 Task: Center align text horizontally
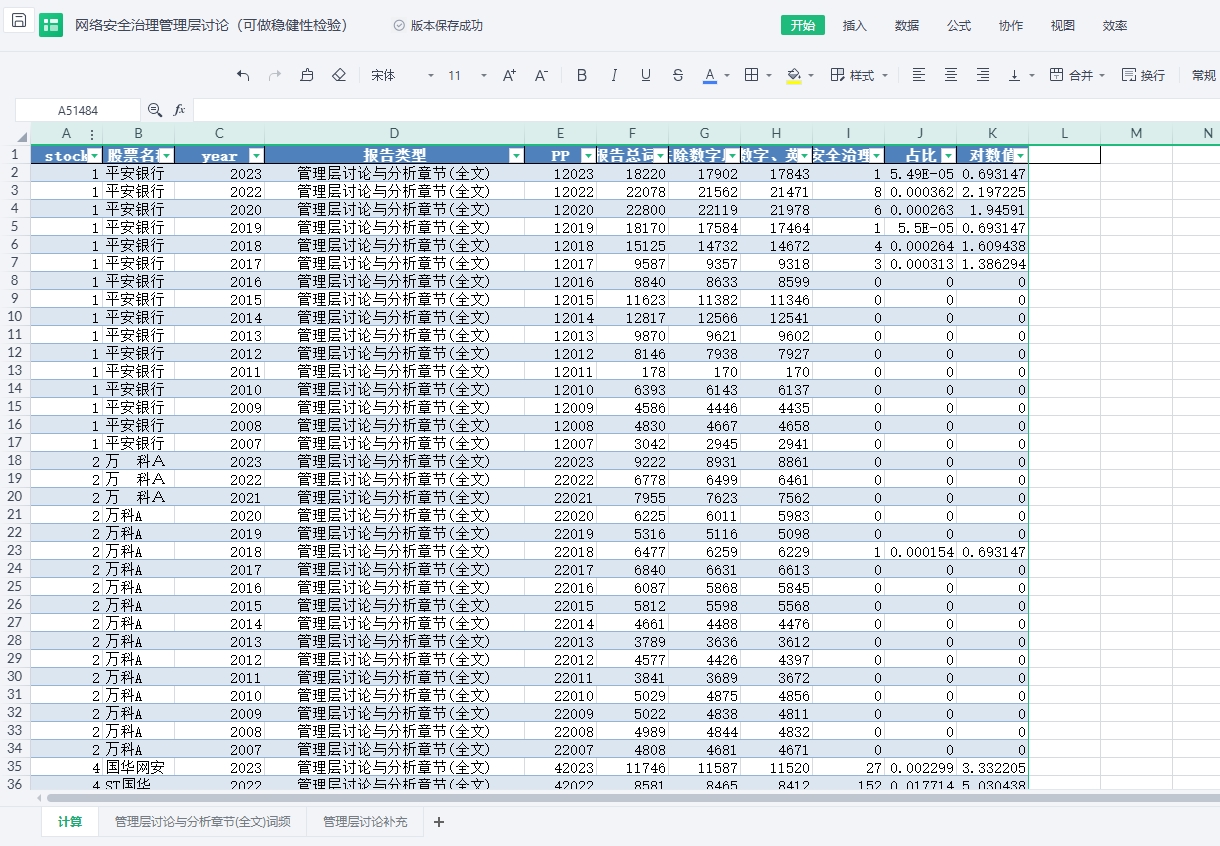[951, 75]
